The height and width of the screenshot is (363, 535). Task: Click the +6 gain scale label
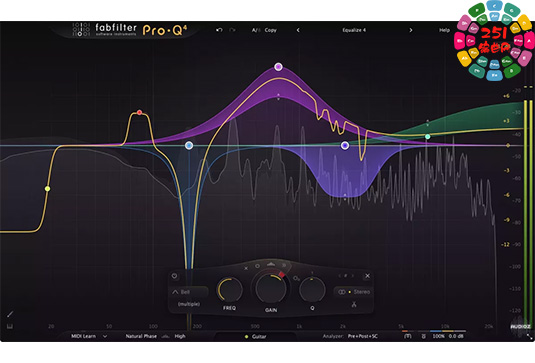pyautogui.click(x=506, y=96)
